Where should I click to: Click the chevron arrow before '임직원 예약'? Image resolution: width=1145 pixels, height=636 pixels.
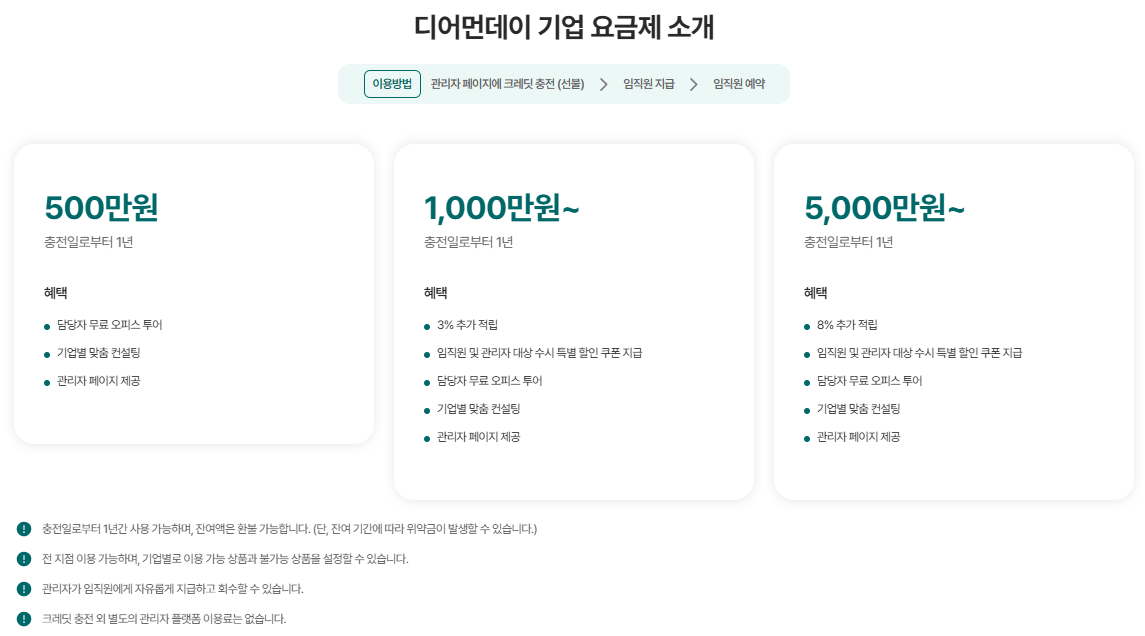[693, 84]
